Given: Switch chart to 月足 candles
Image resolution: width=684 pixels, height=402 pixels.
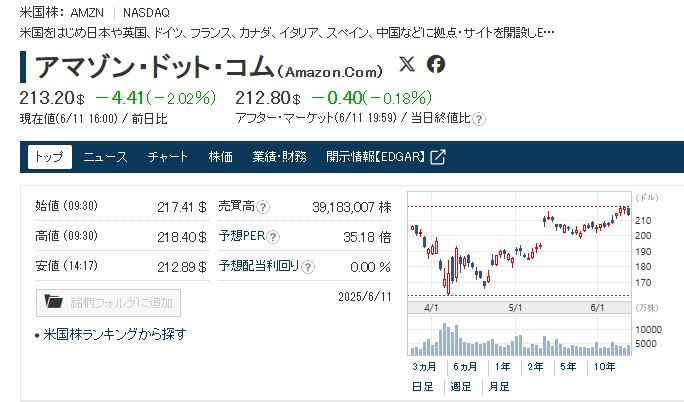Looking at the screenshot, I should (499, 387).
